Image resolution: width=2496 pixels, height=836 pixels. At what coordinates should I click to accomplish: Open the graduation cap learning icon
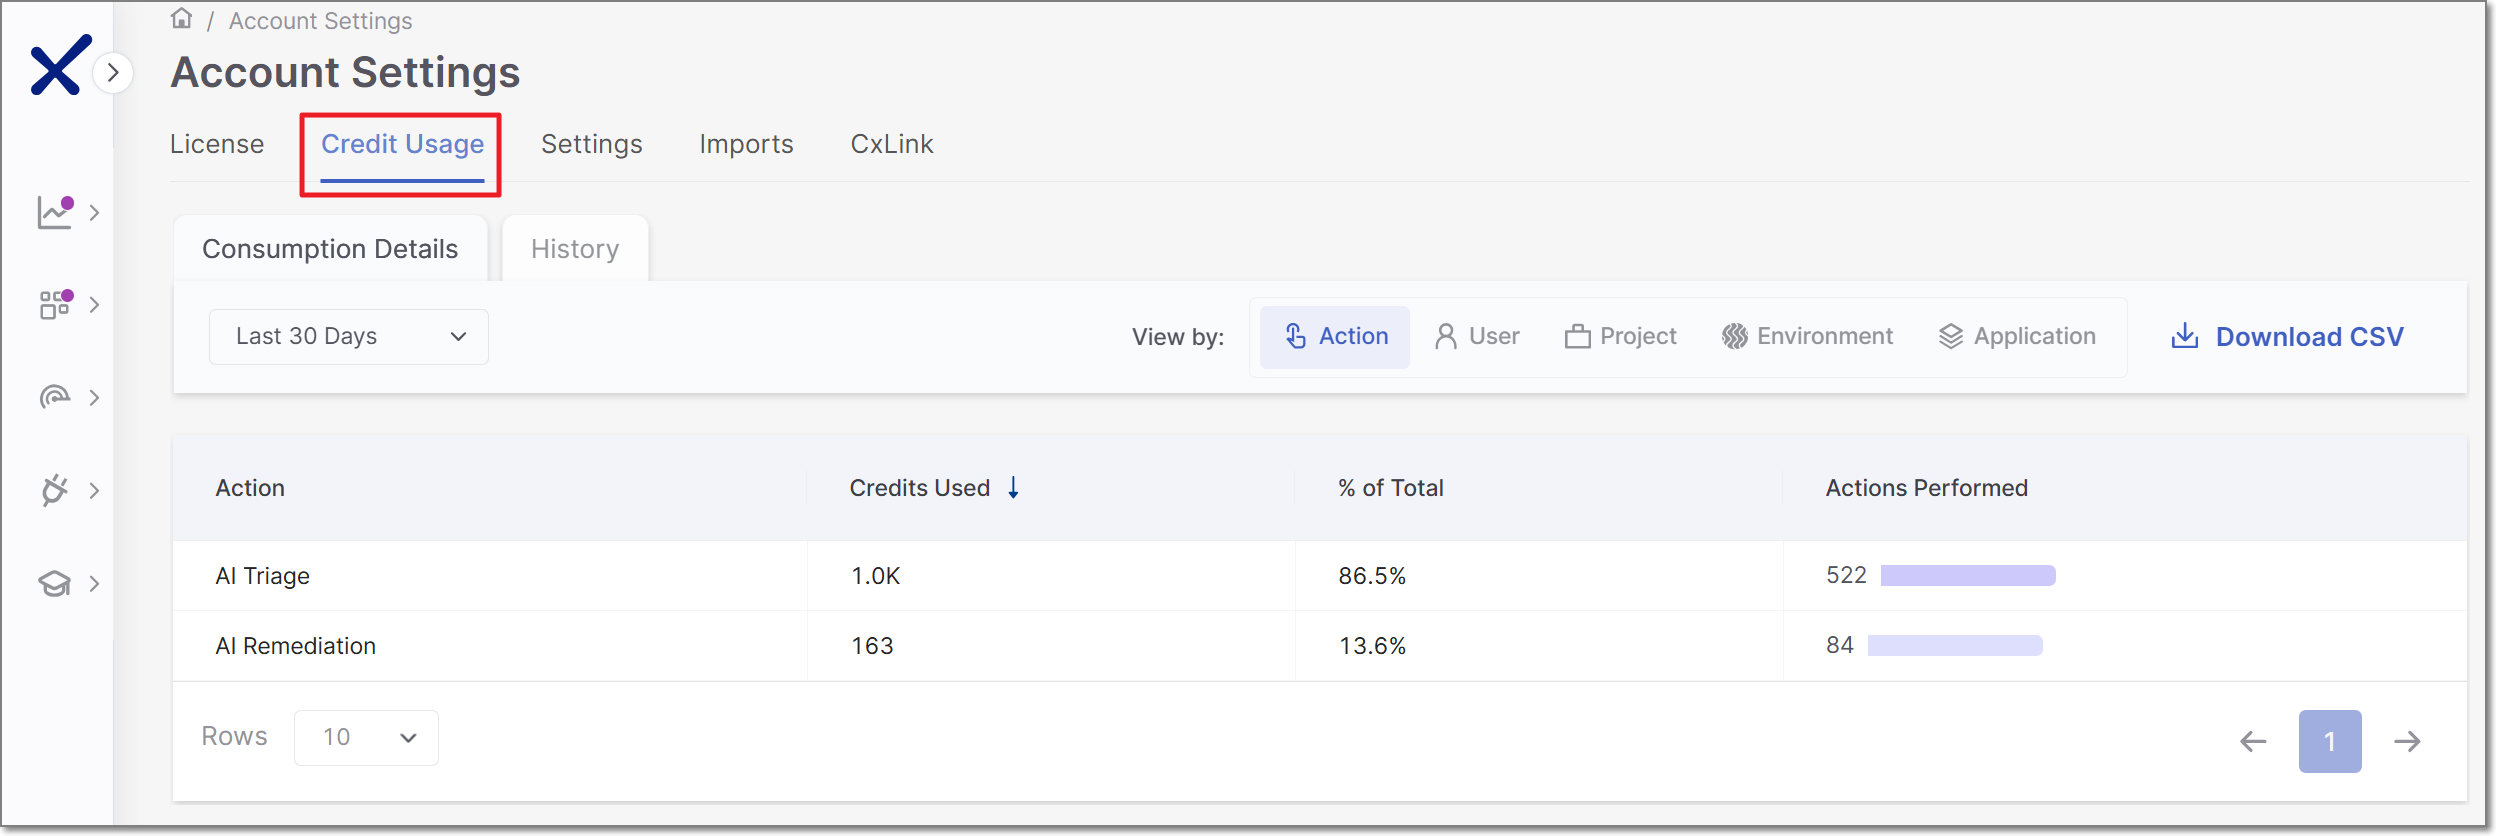pyautogui.click(x=55, y=583)
